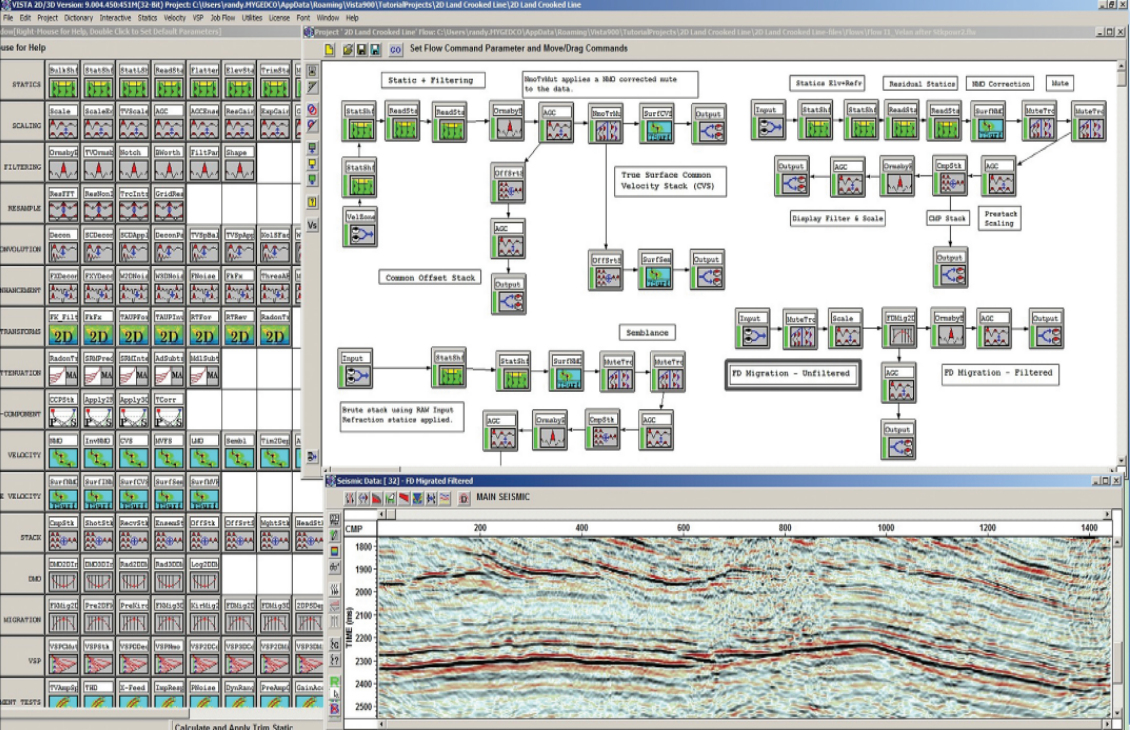Click the Vs button in flow sidebar
The height and width of the screenshot is (730, 1130).
312,226
